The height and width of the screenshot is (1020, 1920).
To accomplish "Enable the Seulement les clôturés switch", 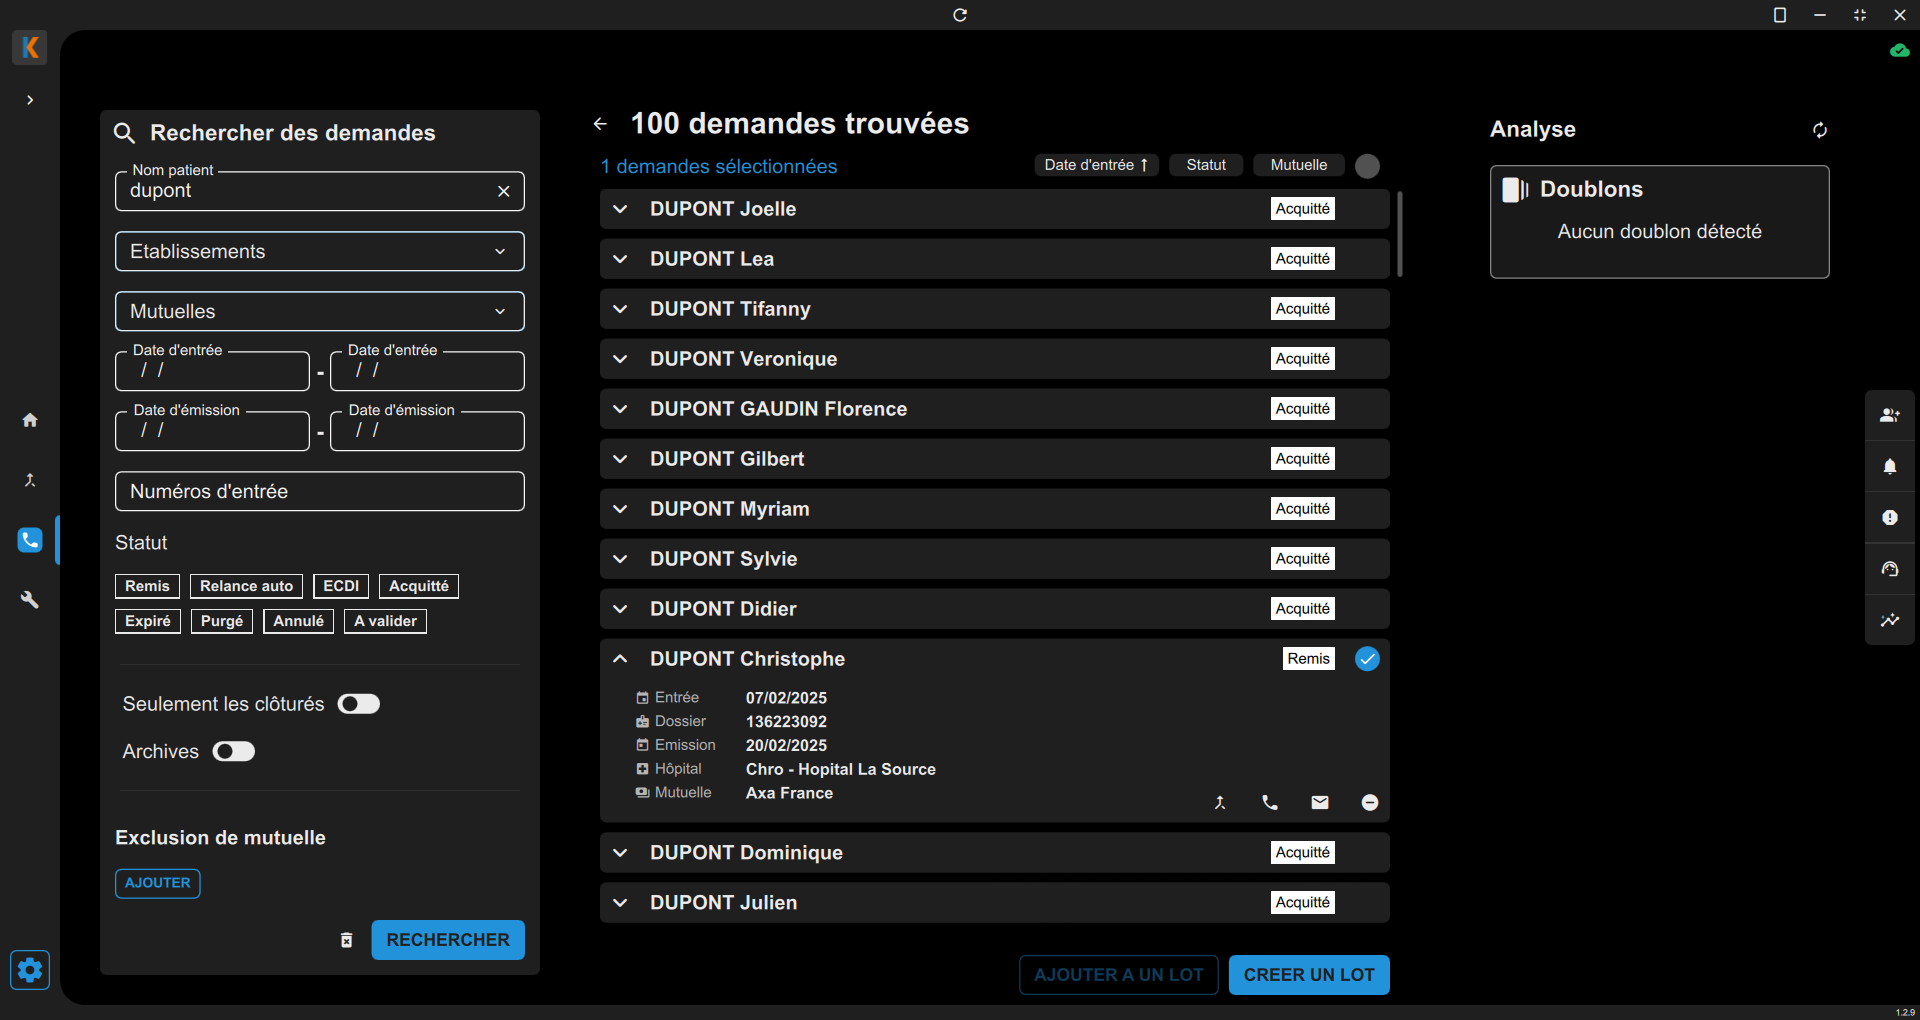I will (x=358, y=704).
